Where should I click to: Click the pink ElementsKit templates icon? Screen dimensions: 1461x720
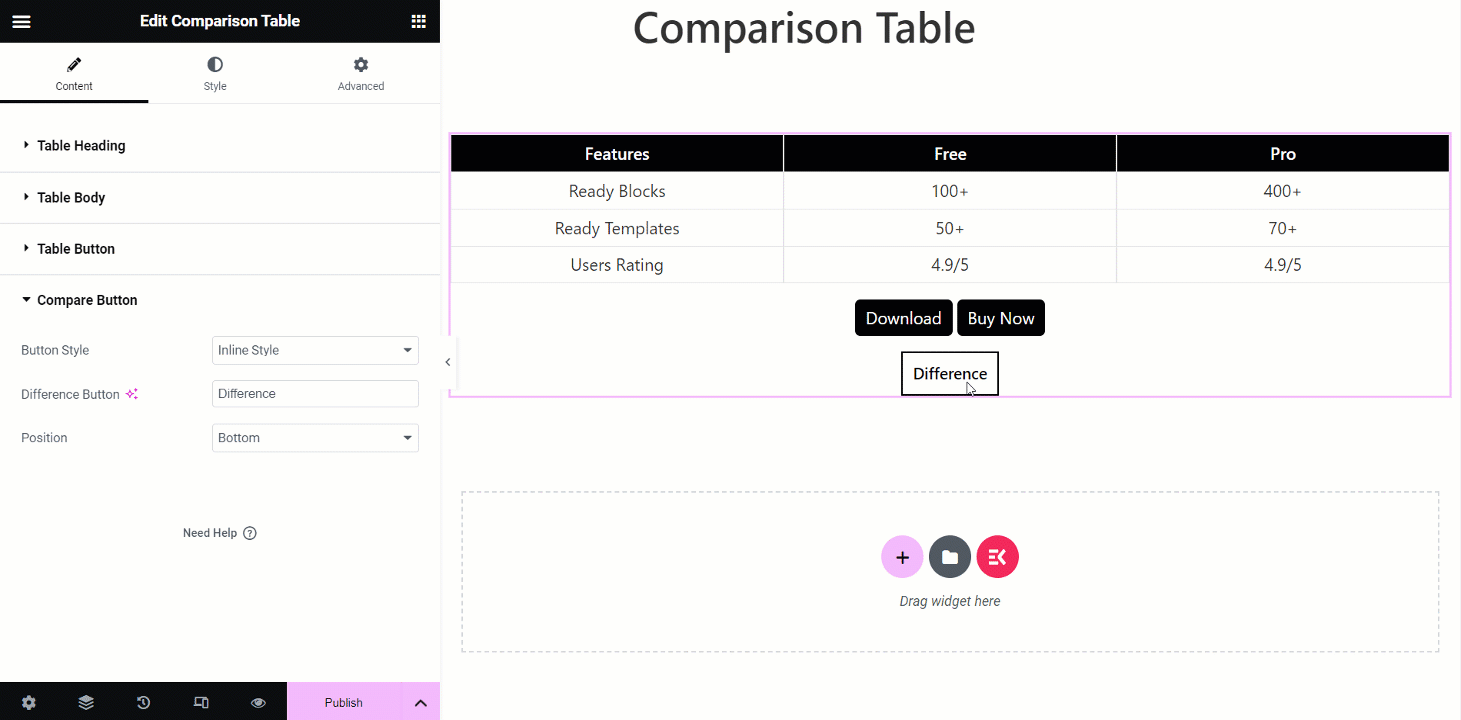(x=998, y=557)
